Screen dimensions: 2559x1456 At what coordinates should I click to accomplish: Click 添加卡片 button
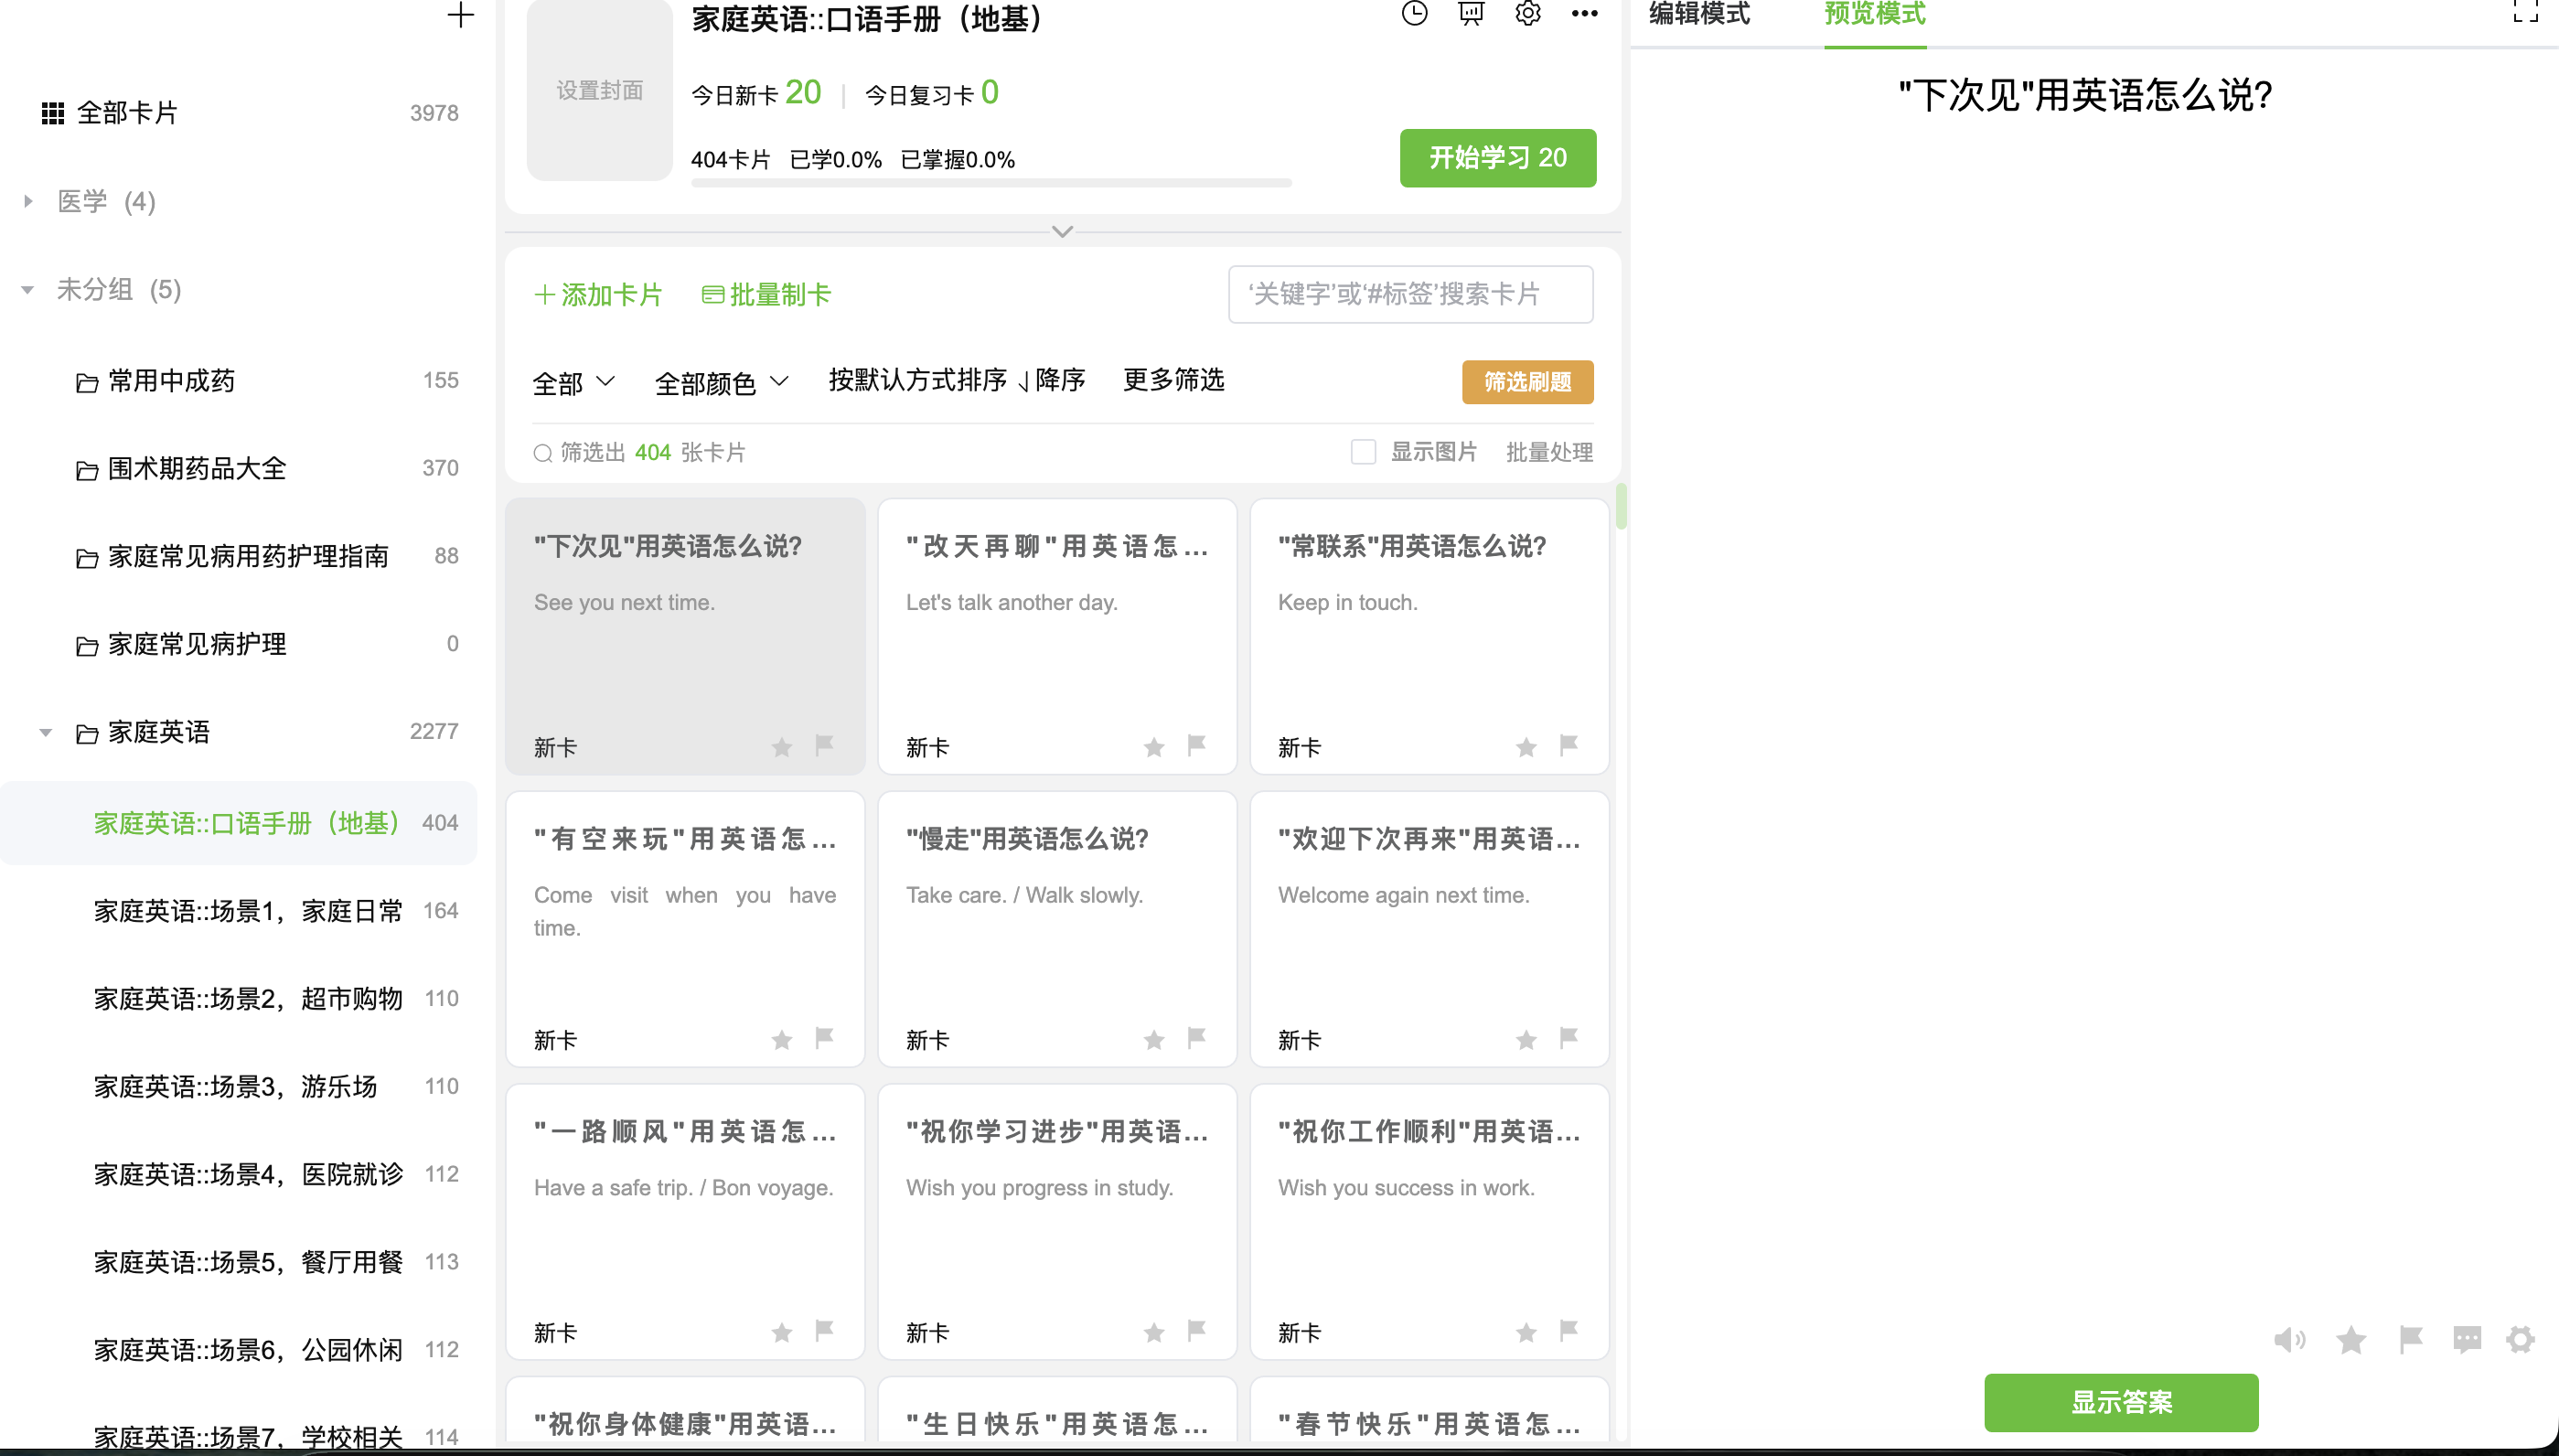click(x=598, y=295)
